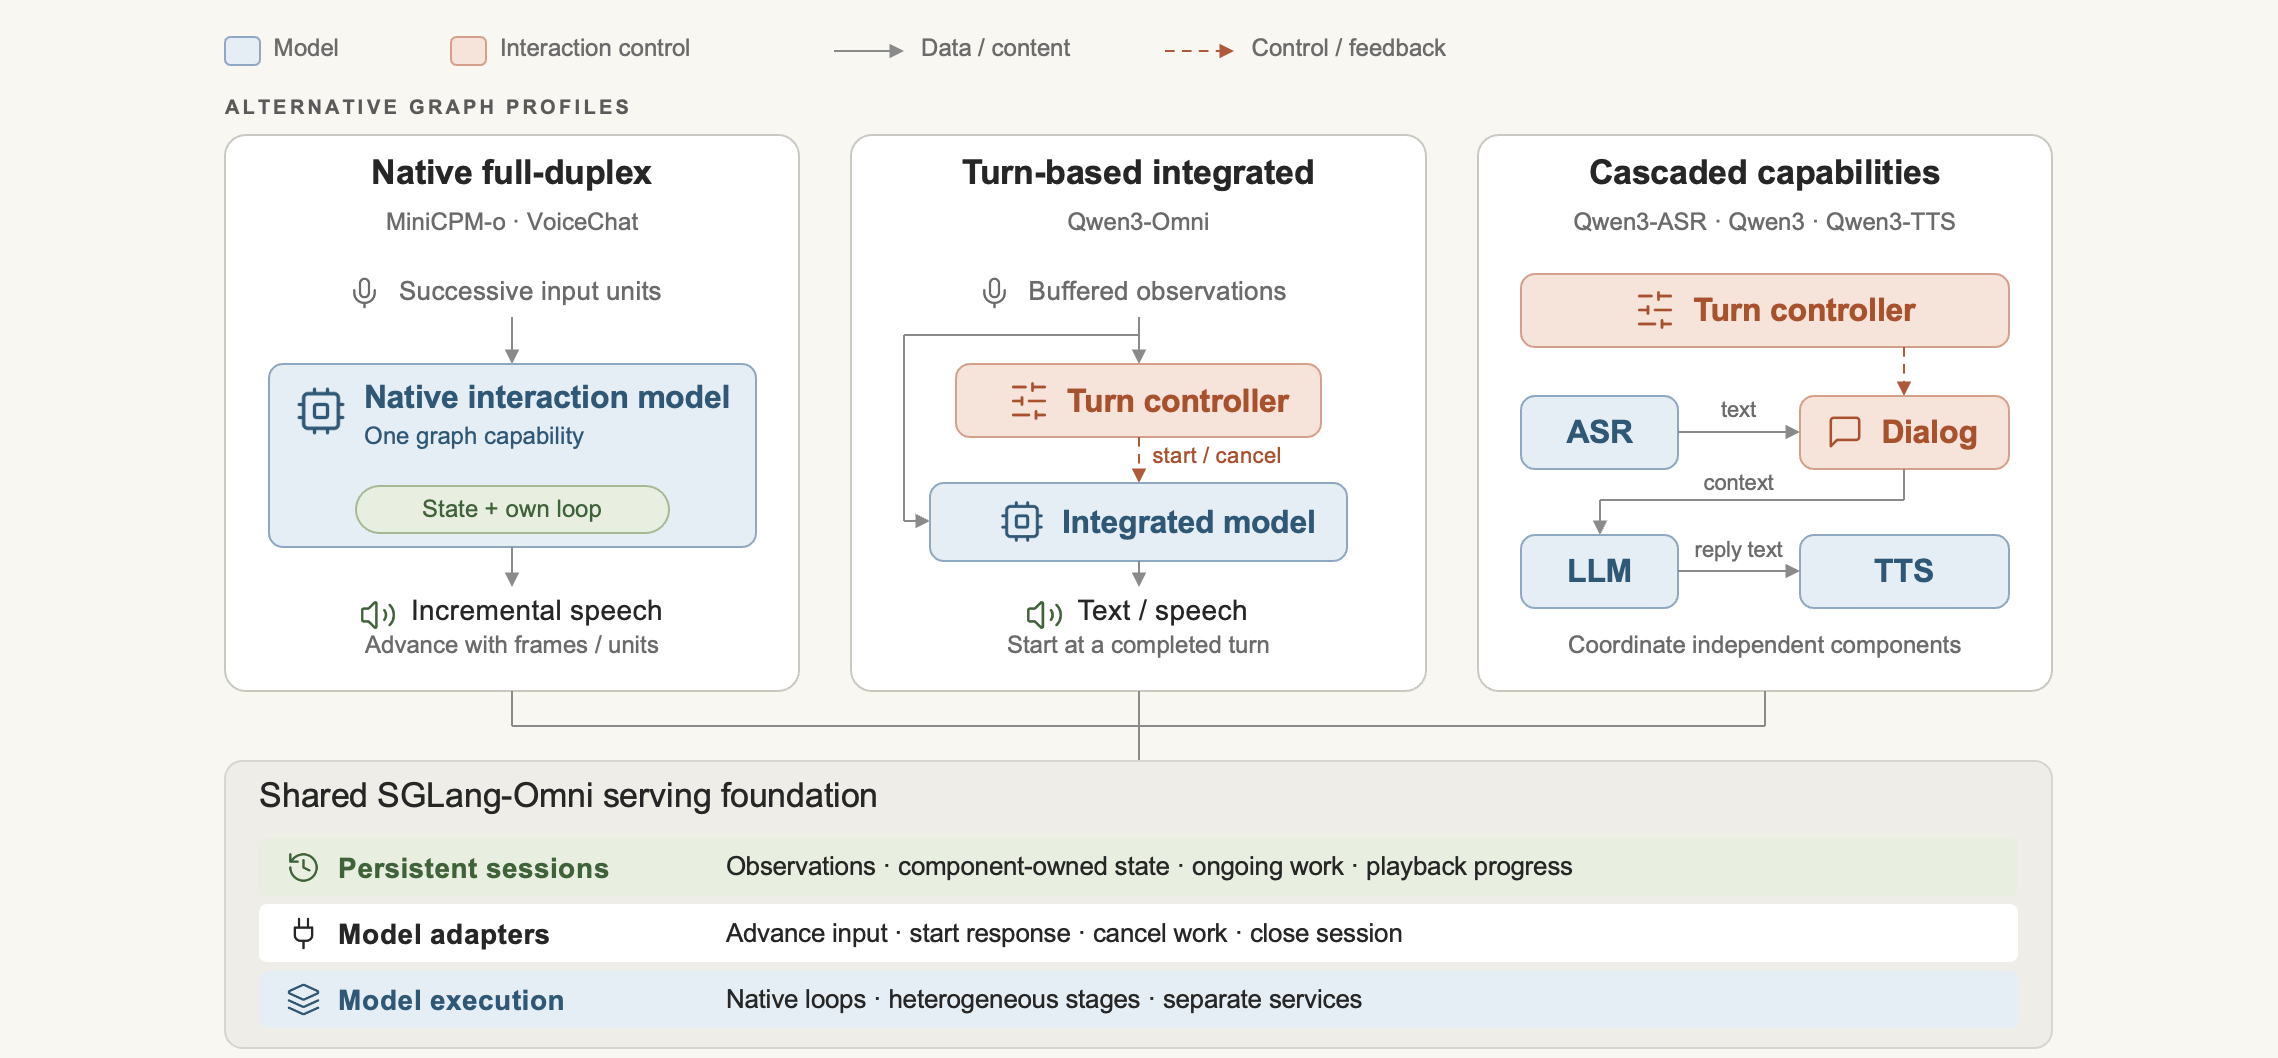Click the plug icon for Model adapters
The height and width of the screenshot is (1058, 2278).
pyautogui.click(x=303, y=933)
